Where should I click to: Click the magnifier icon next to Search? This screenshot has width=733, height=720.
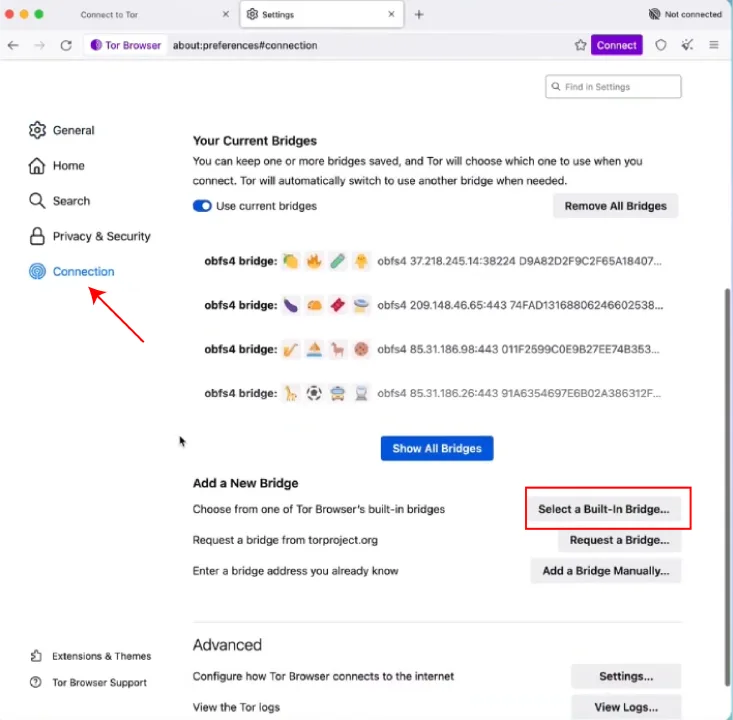coord(37,201)
